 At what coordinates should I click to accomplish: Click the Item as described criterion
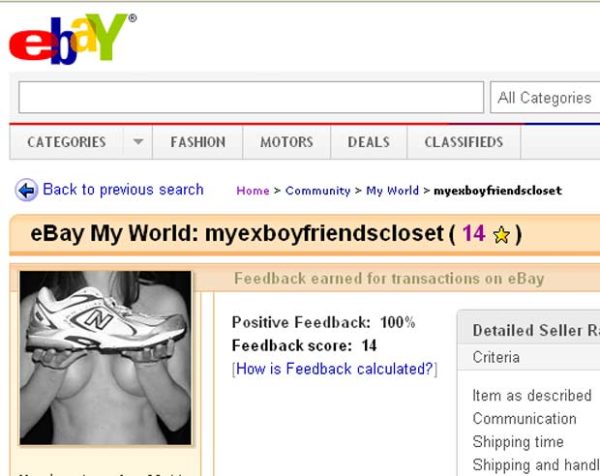[x=532, y=395]
